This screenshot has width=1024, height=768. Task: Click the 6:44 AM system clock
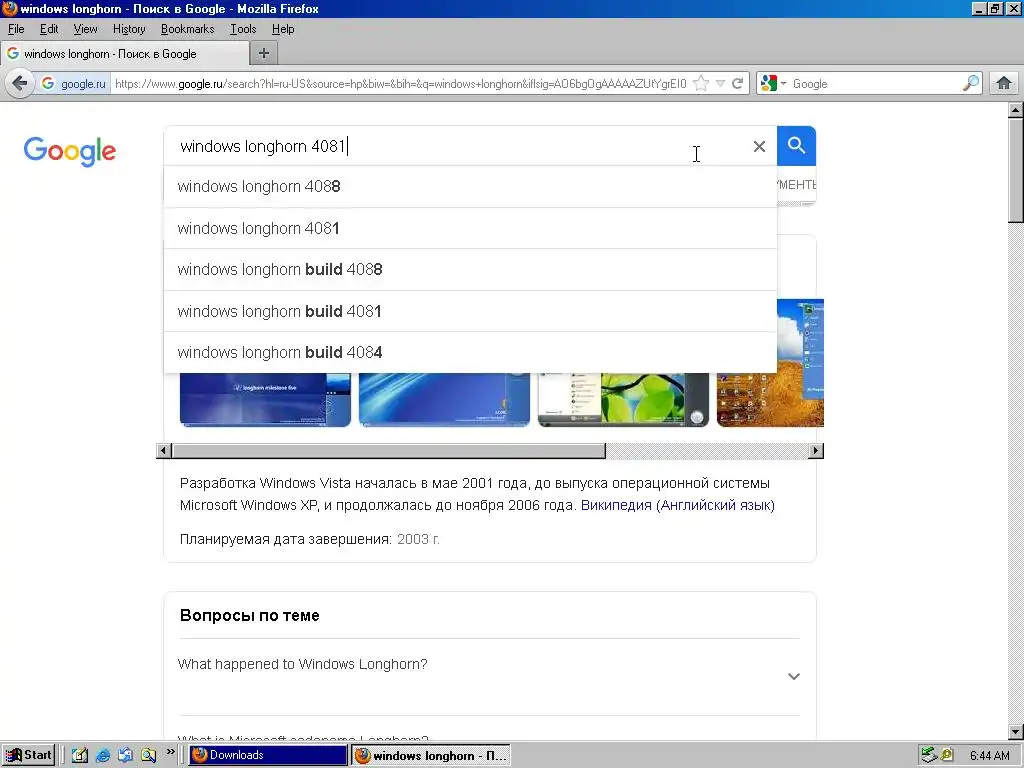pos(989,756)
